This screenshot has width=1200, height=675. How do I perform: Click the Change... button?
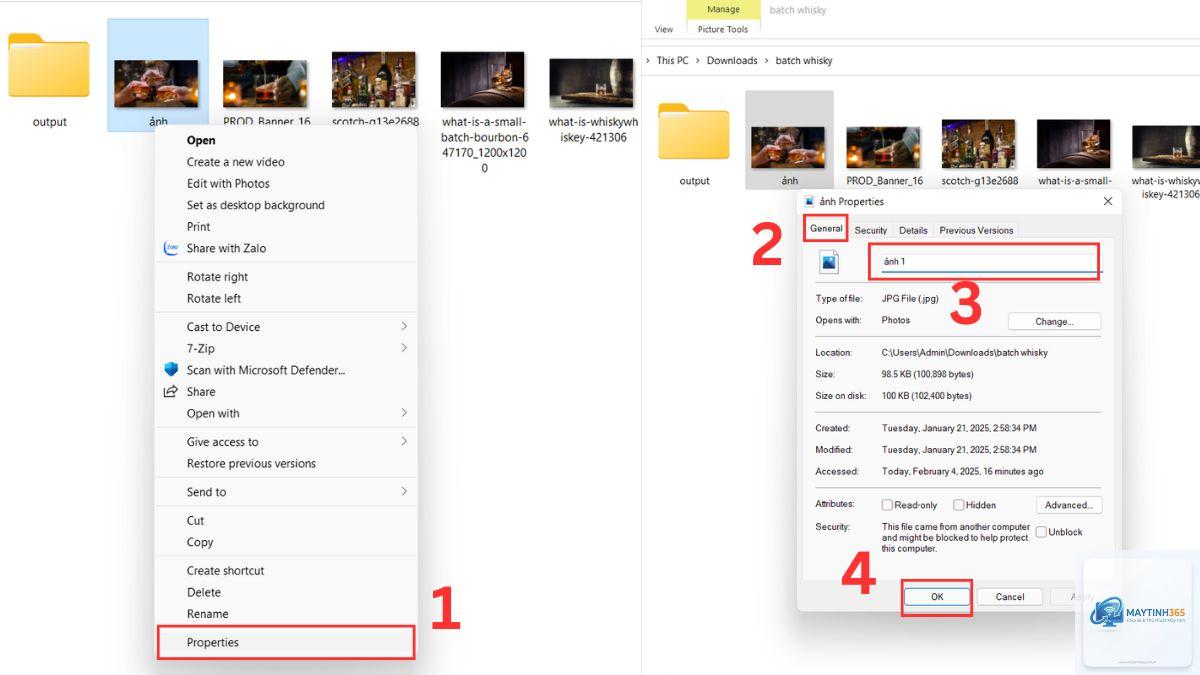pyautogui.click(x=1054, y=321)
